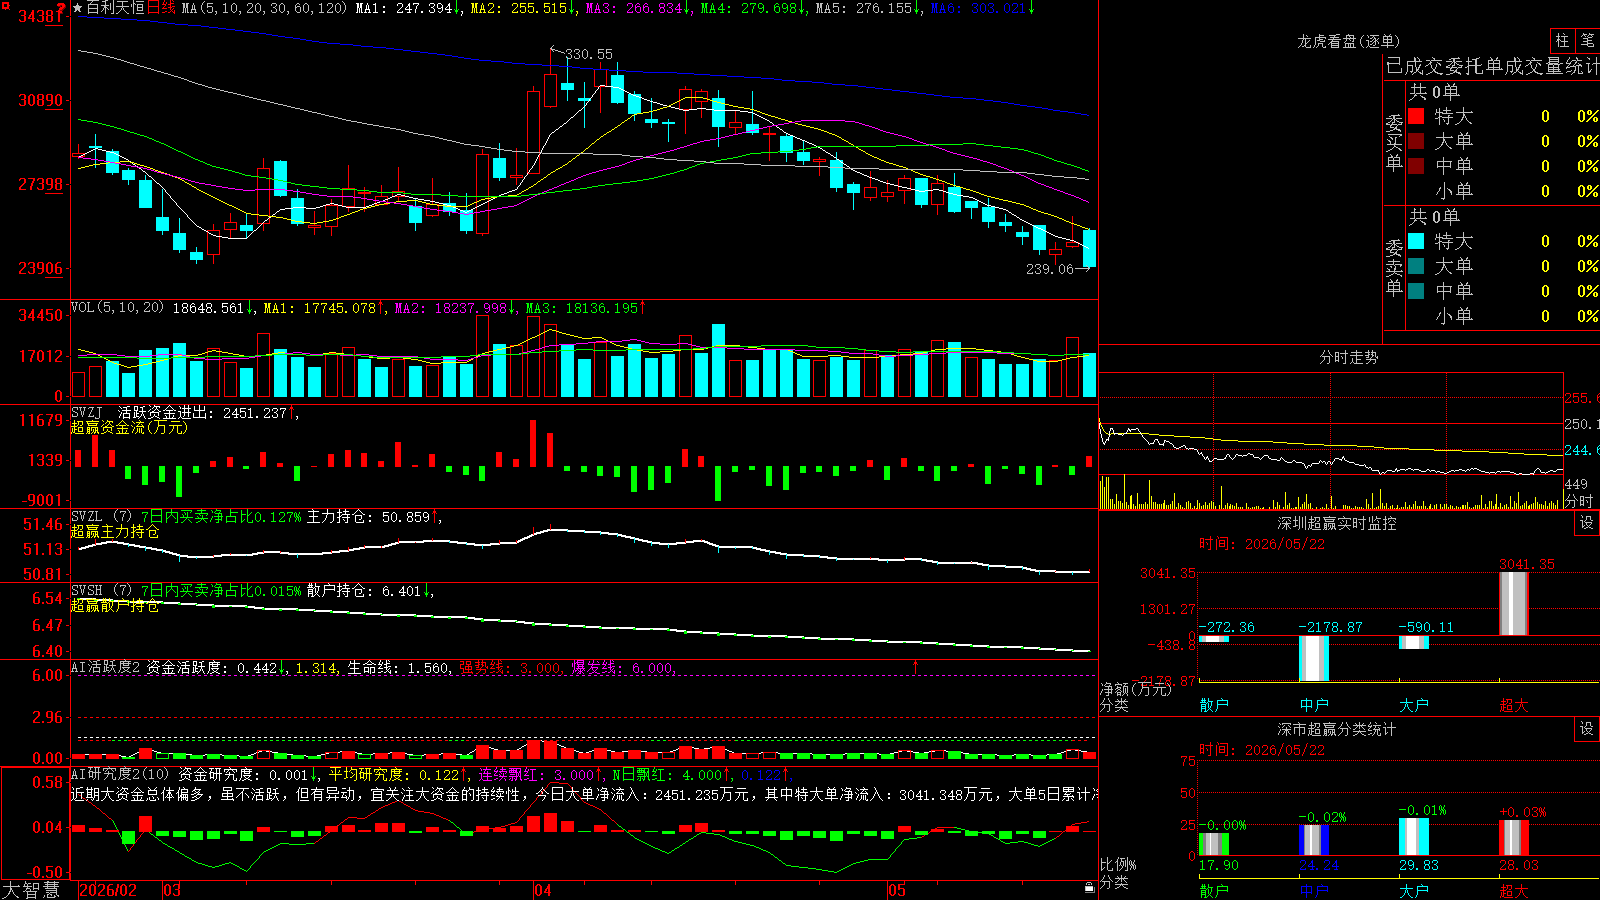This screenshot has height=900, width=1600.
Task: Click the 330.55 high price label
Action: pos(589,54)
